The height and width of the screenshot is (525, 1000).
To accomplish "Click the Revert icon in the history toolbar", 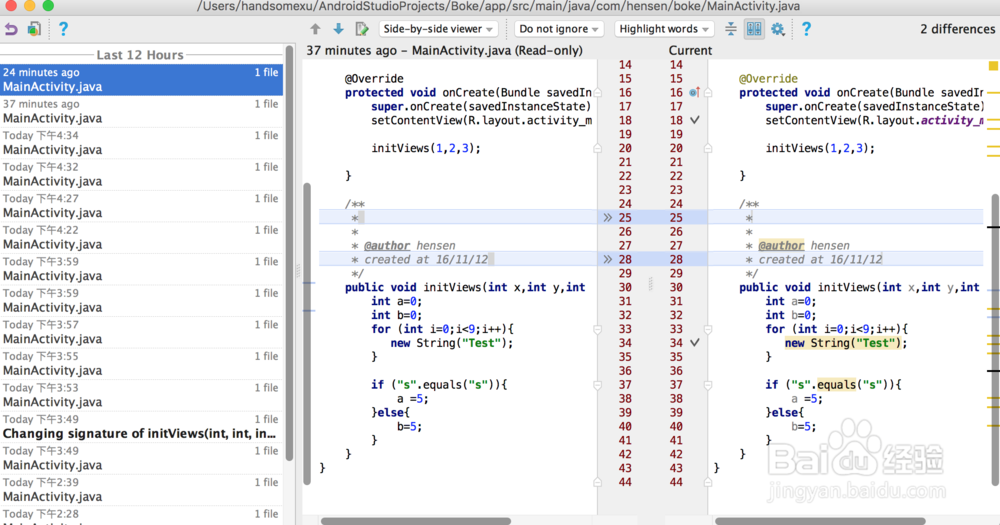I will [11, 29].
